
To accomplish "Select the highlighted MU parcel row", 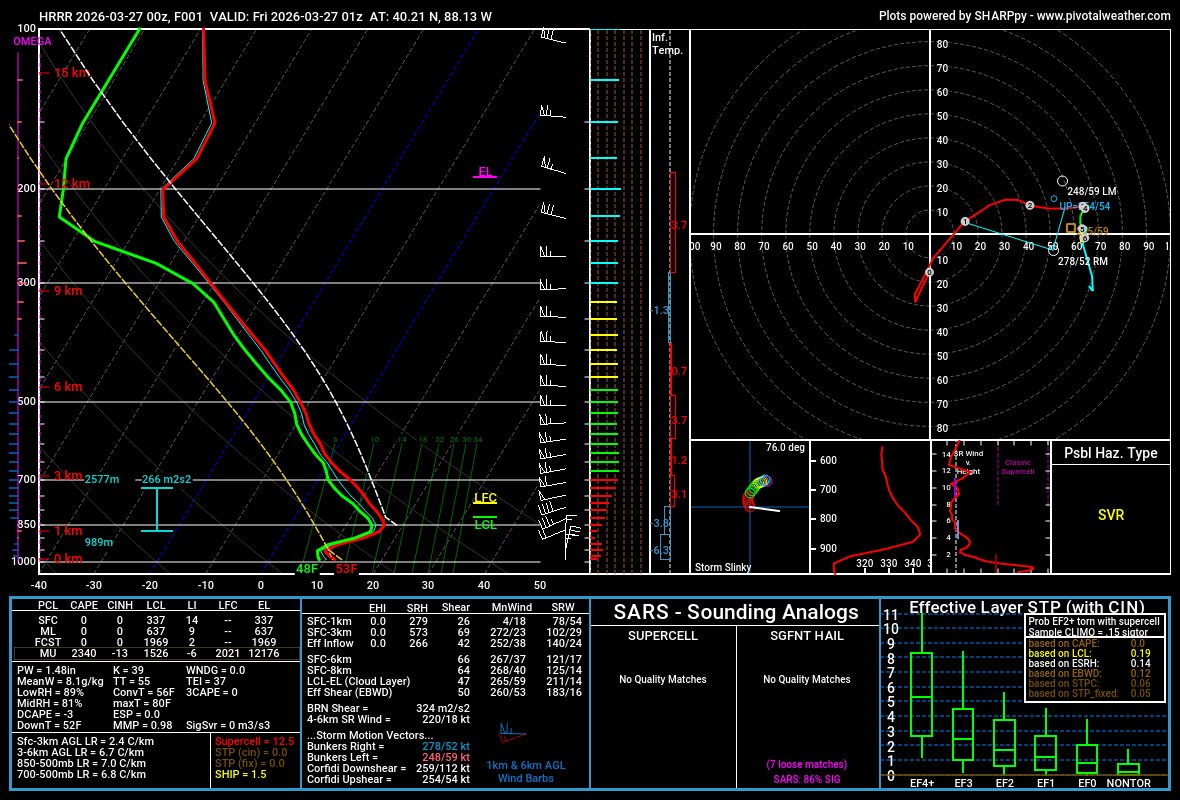I will click(156, 653).
